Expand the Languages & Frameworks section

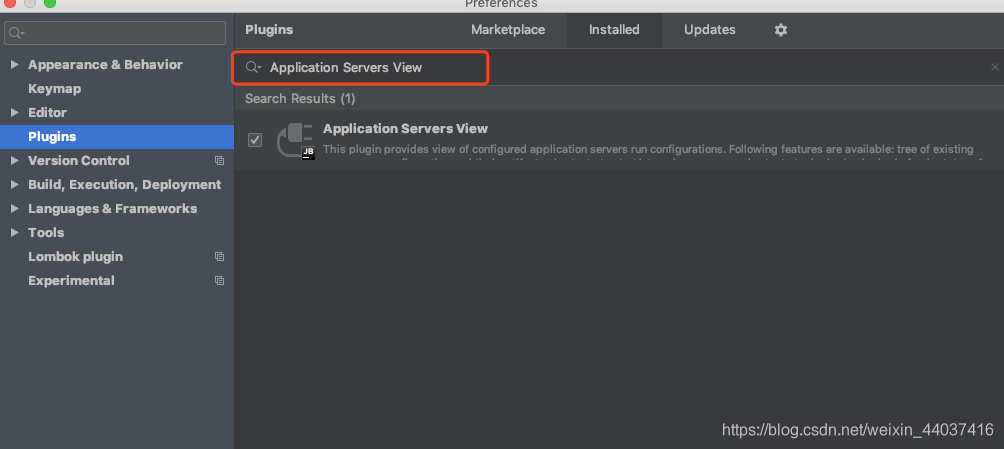click(x=15, y=209)
